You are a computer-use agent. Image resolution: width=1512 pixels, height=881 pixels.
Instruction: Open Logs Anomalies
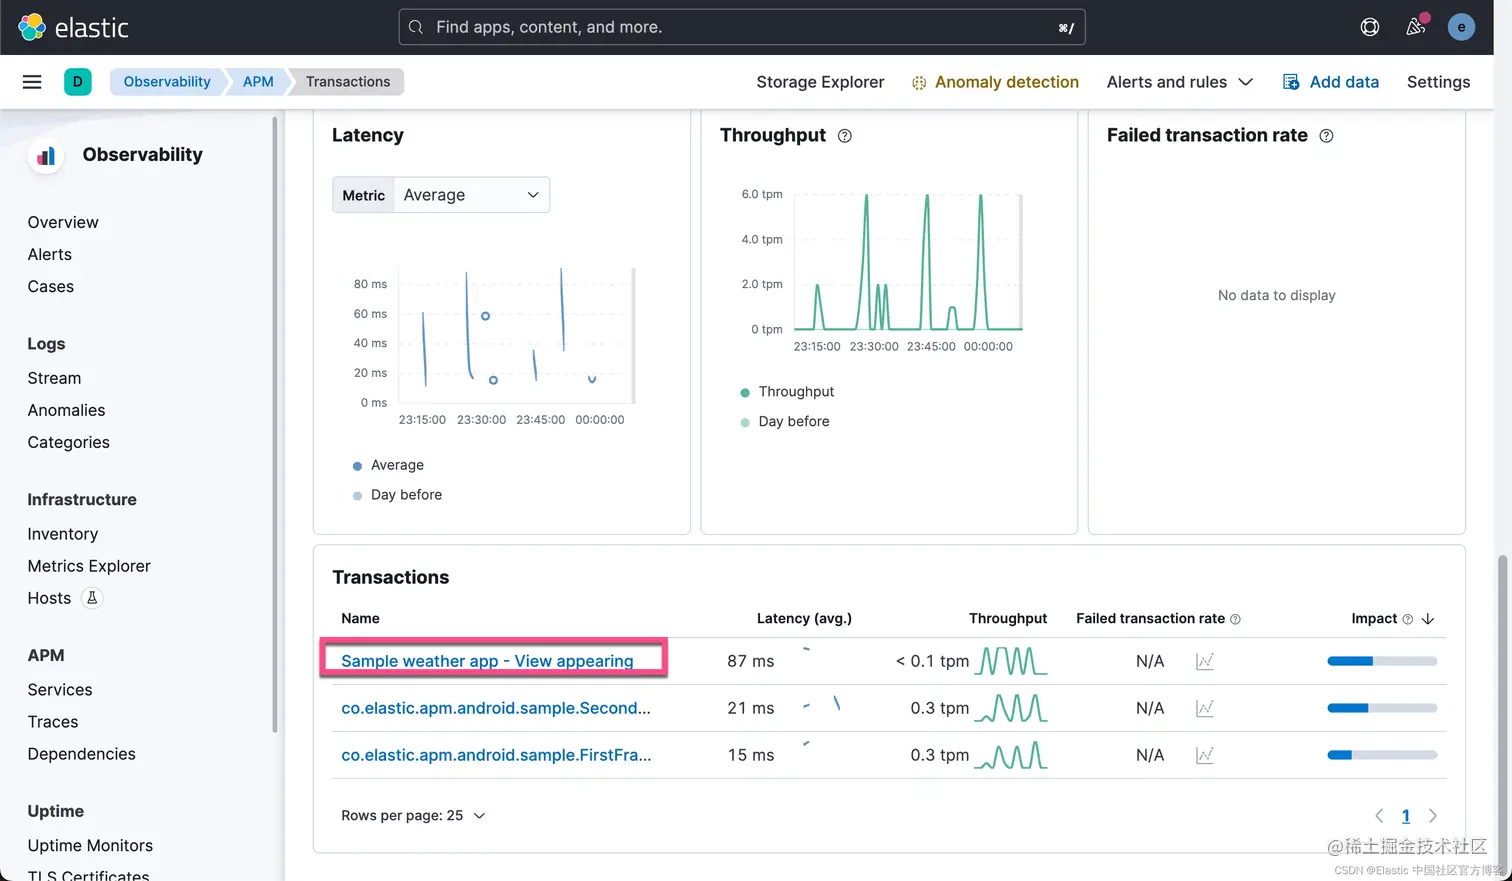66,410
